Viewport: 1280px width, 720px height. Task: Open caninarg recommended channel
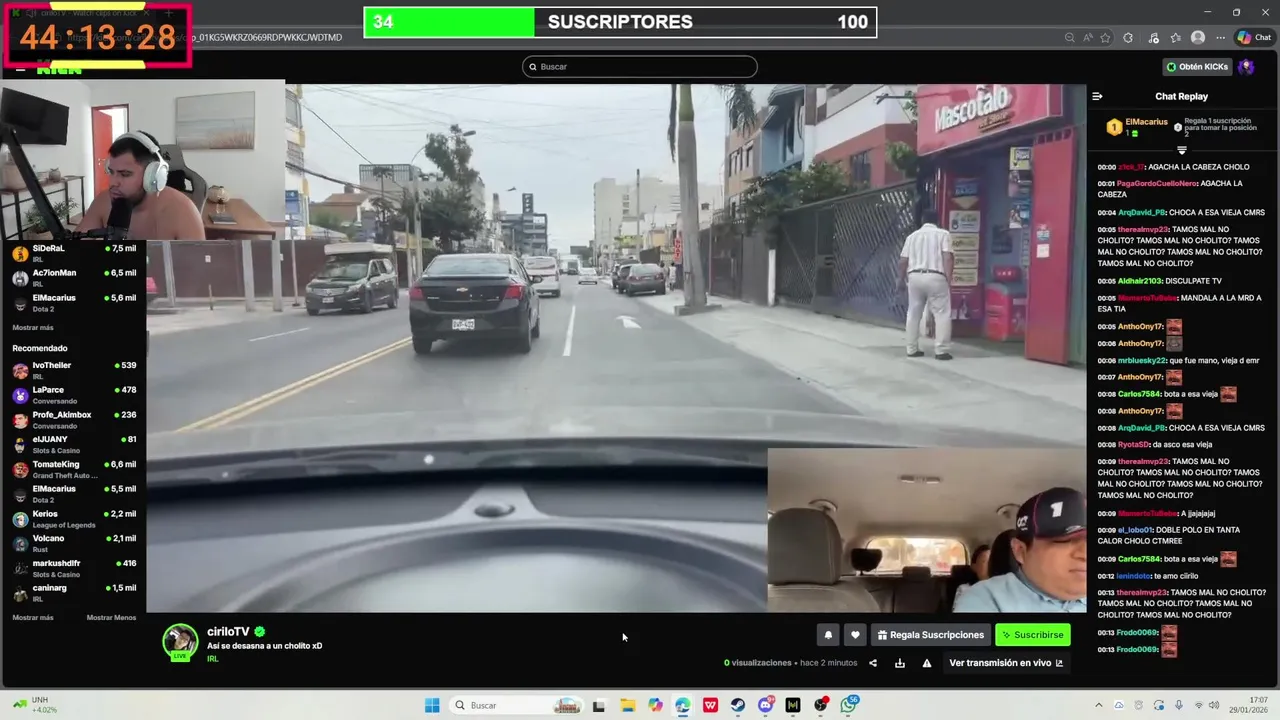point(74,593)
